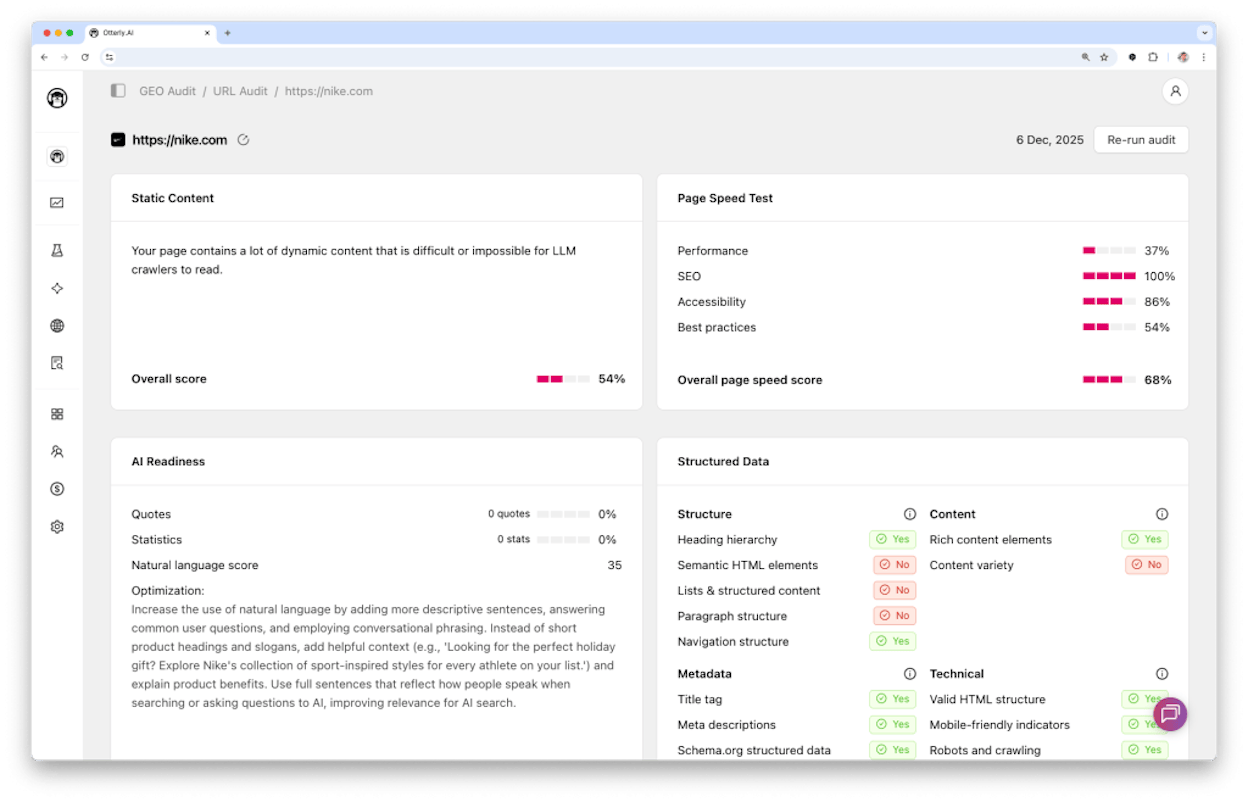The image size is (1248, 802).
Task: Click the '0 stats' label
Action: [x=514, y=539]
